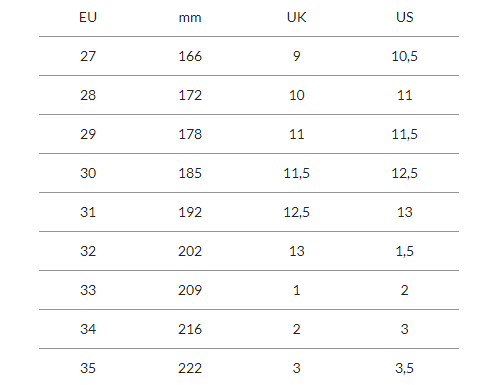Click the US column header
487x385 pixels.
(x=405, y=17)
